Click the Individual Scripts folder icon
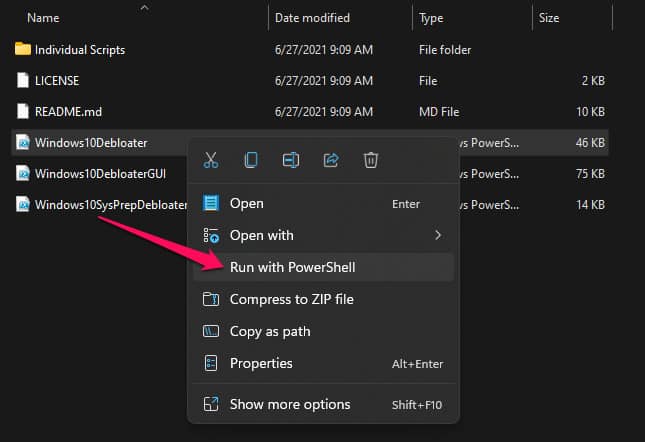 tap(23, 49)
